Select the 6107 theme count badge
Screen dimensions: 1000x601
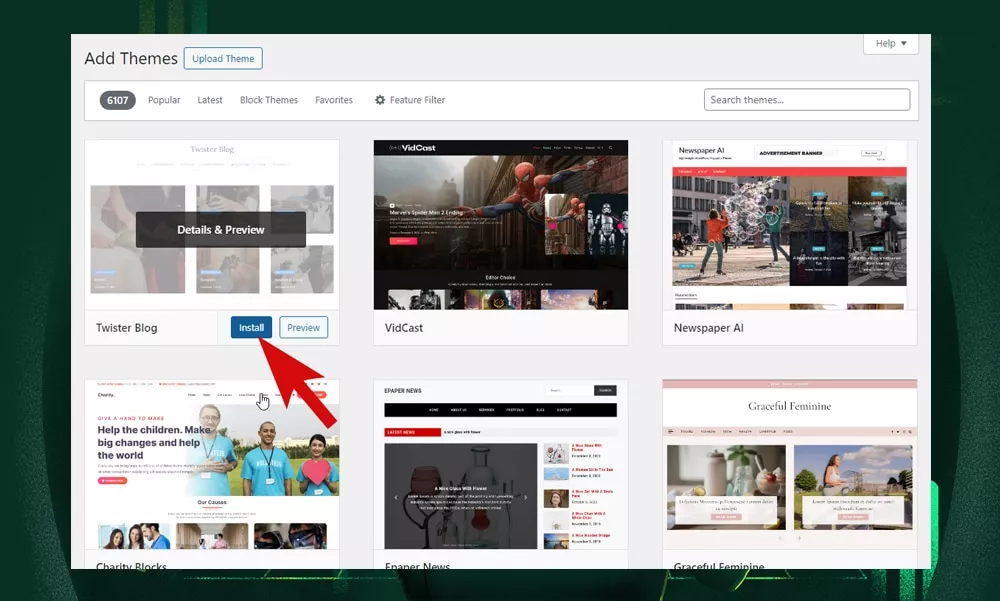pyautogui.click(x=117, y=100)
